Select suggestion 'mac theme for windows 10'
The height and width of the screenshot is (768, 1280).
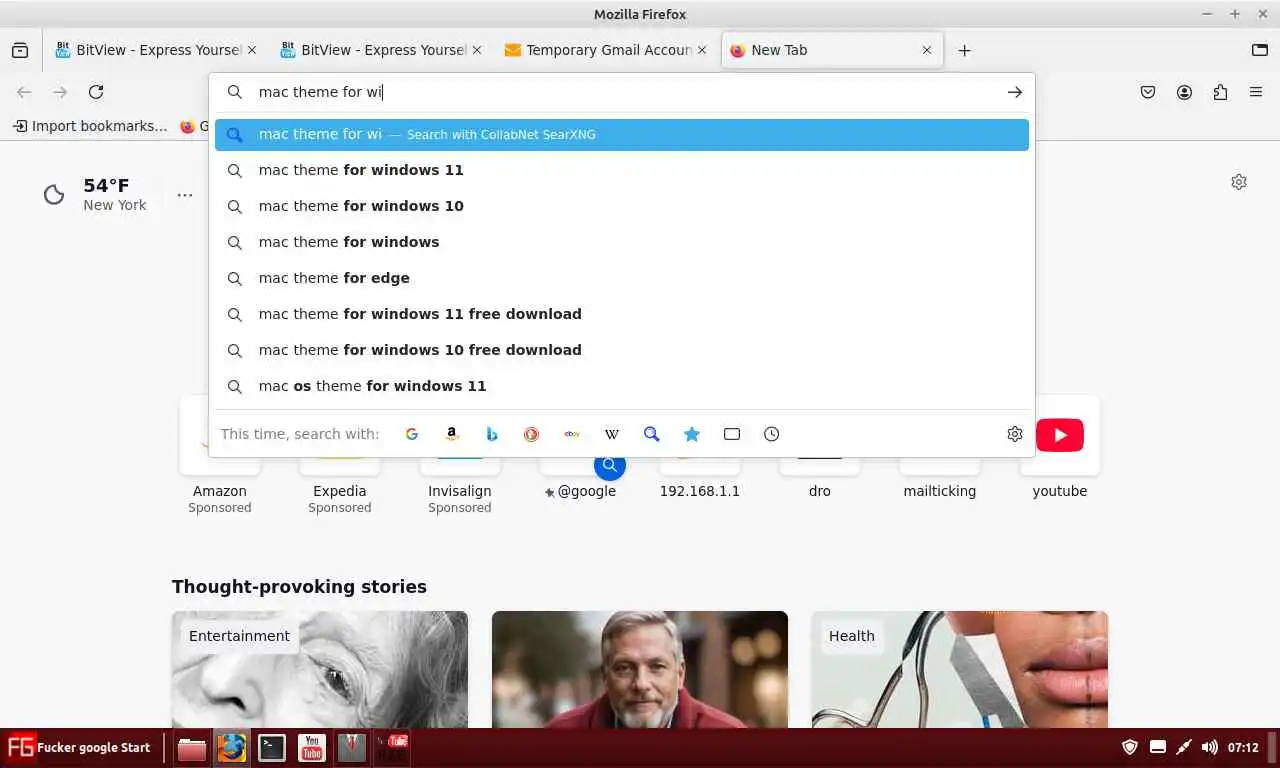[622, 206]
